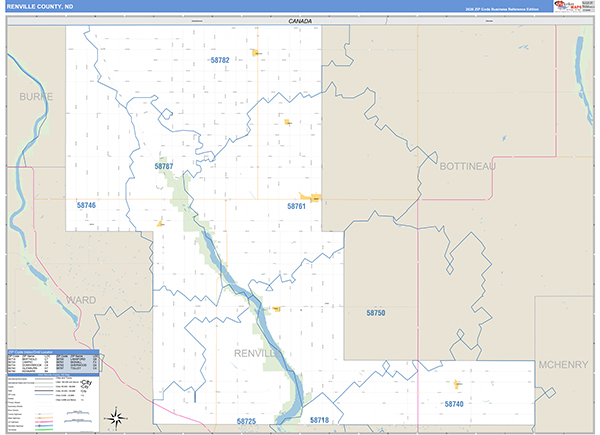Click the 58746 ZIP code label
600x435 pixels.
coord(86,205)
